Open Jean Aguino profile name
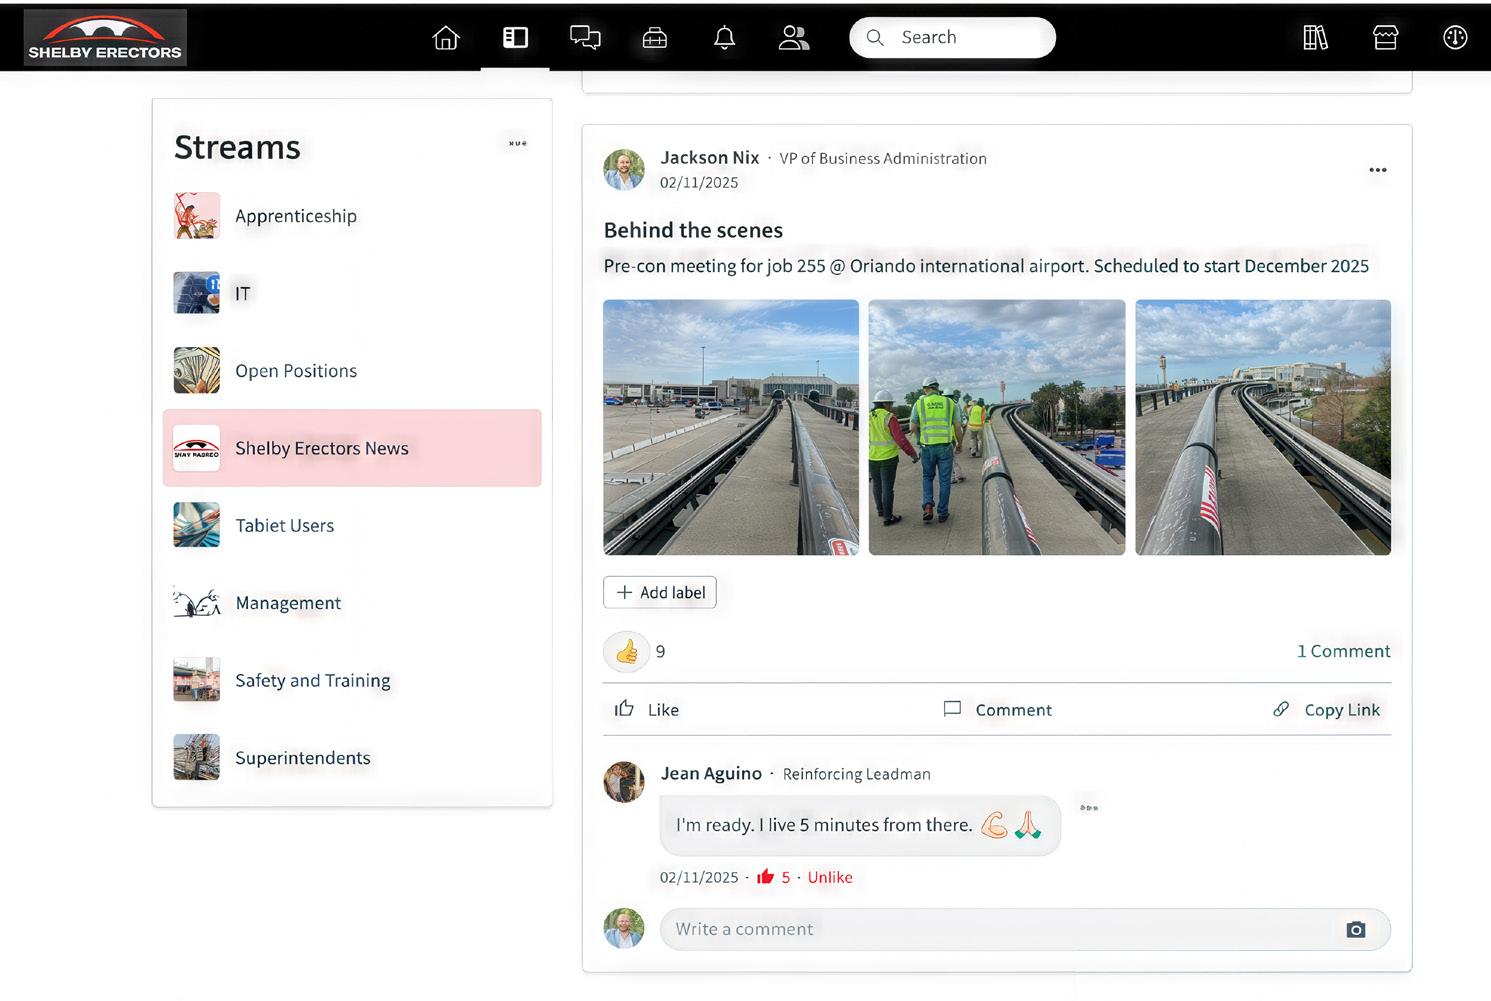1491x1001 pixels. click(711, 773)
